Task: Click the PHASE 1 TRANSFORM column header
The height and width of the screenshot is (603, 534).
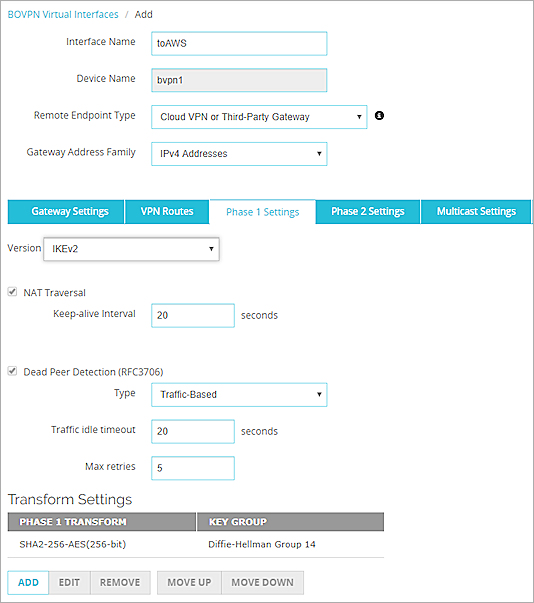Action: pos(101,522)
